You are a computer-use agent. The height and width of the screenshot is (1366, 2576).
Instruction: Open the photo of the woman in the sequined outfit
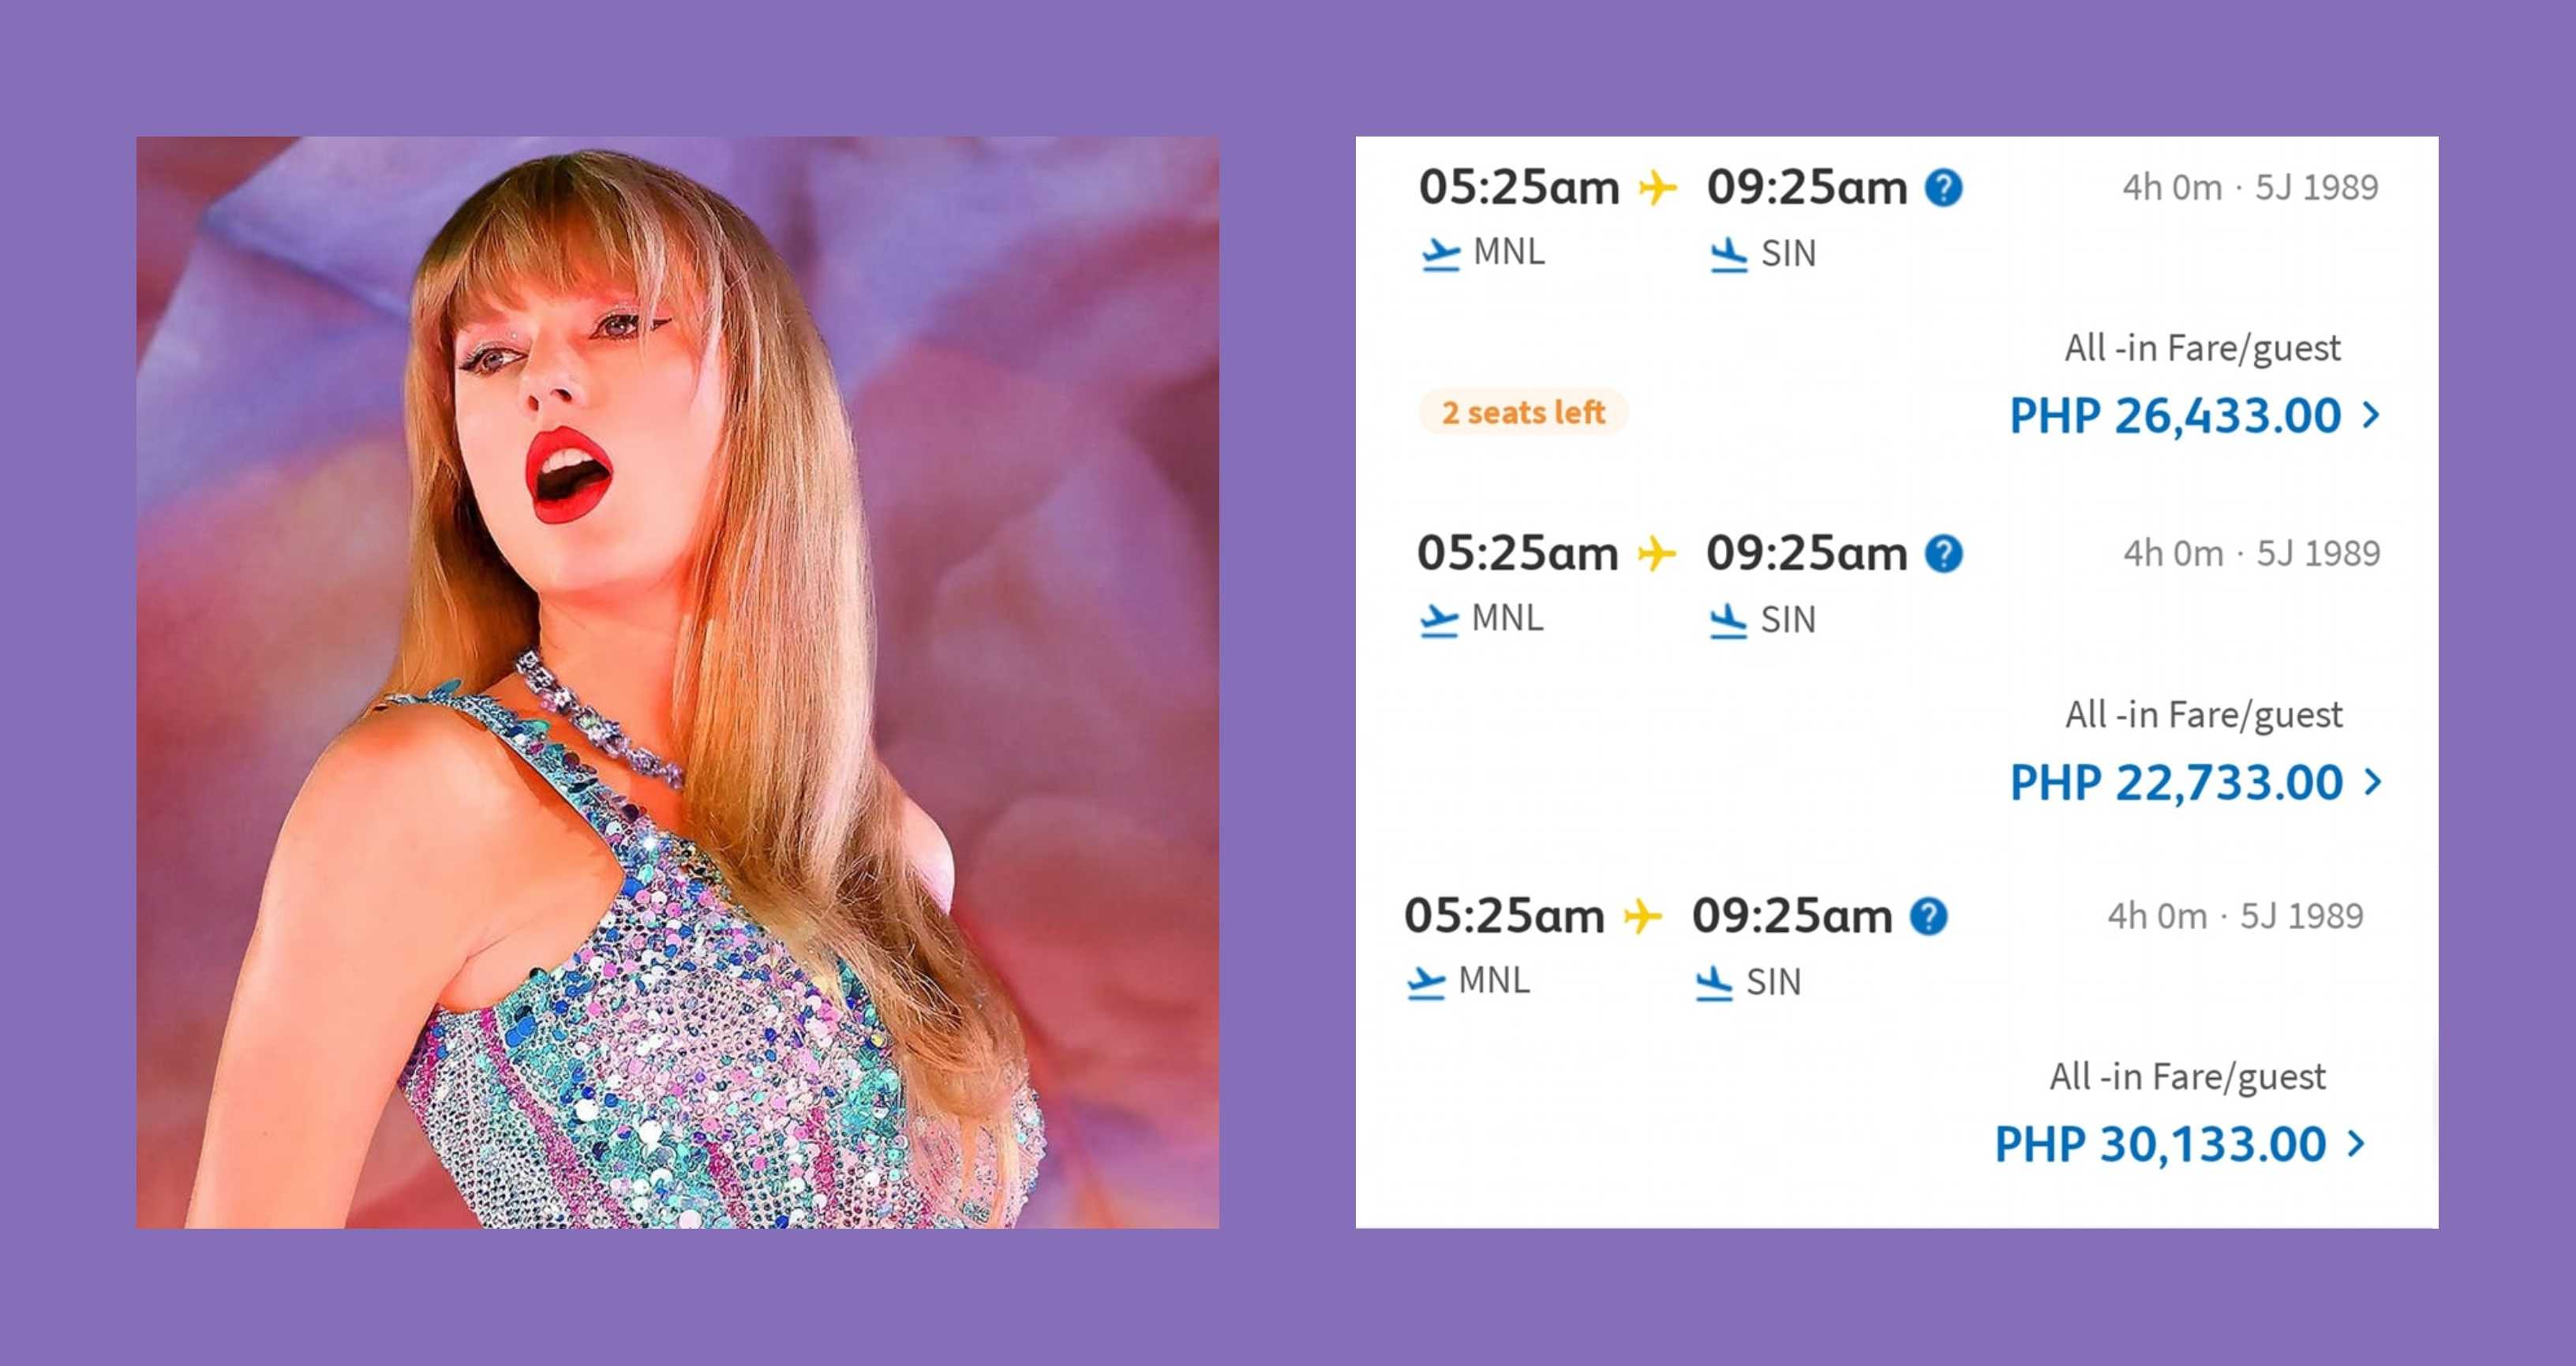677,682
